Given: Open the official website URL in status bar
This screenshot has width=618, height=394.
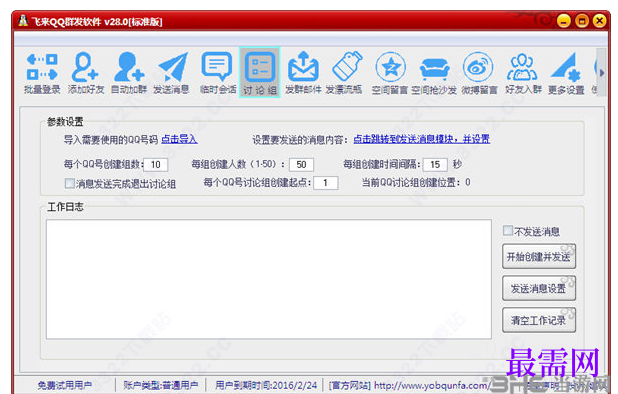Looking at the screenshot, I should click(x=432, y=385).
